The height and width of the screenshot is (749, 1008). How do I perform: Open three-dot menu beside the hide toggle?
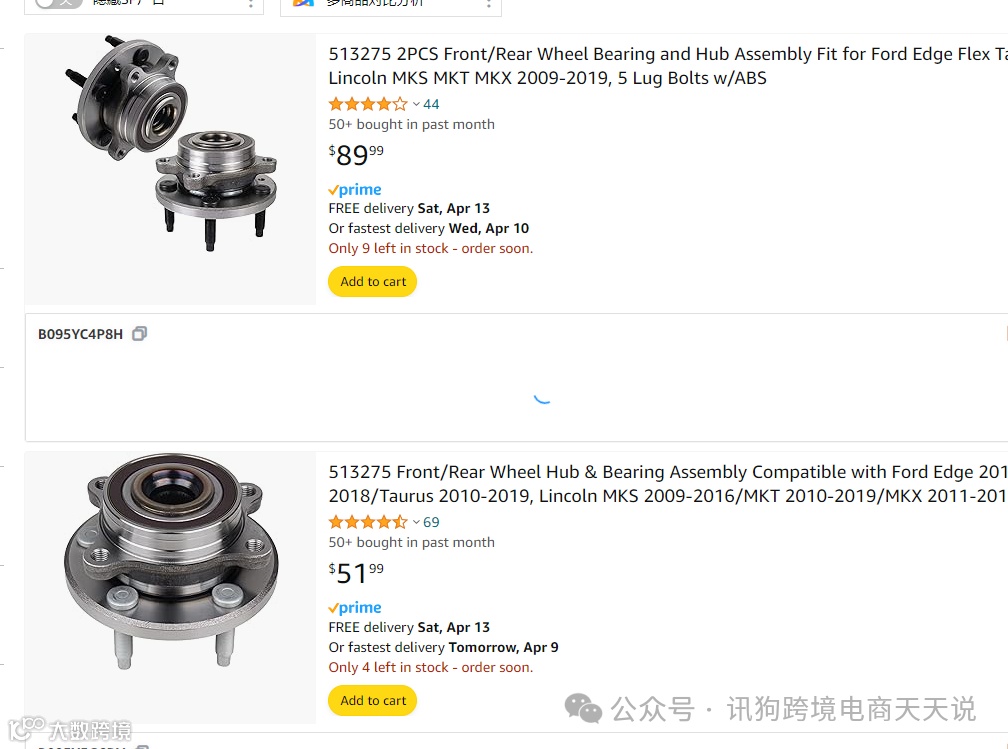[251, 4]
